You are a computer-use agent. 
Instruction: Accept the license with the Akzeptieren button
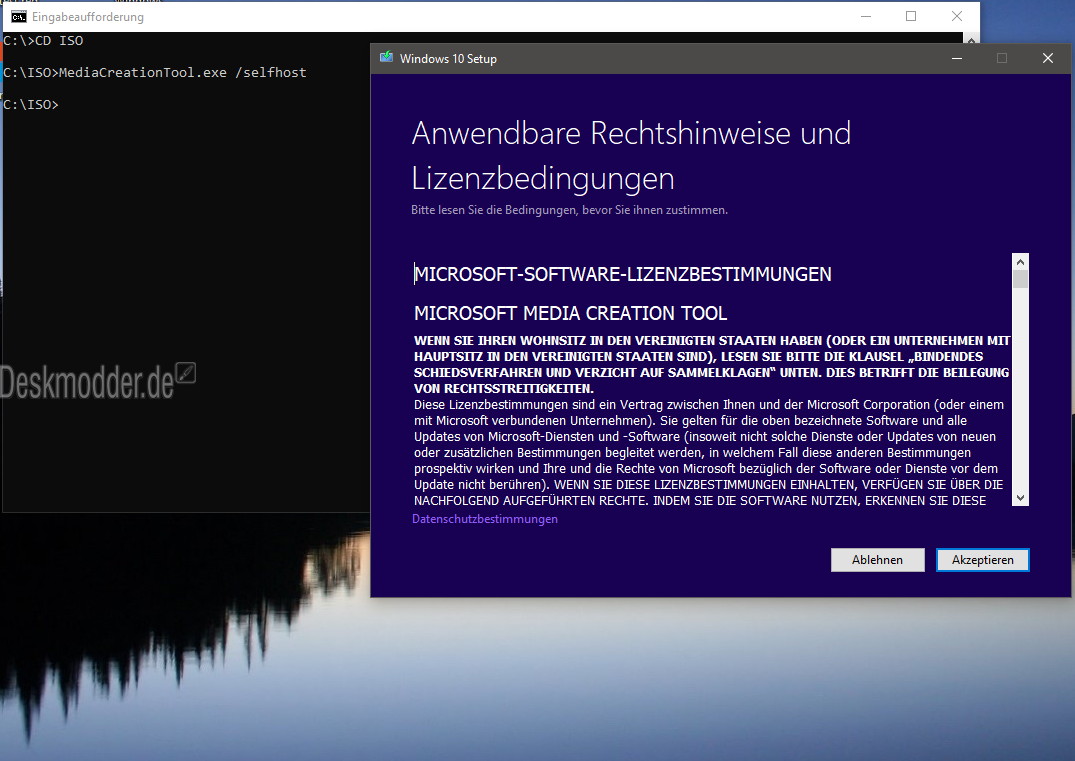(x=982, y=559)
